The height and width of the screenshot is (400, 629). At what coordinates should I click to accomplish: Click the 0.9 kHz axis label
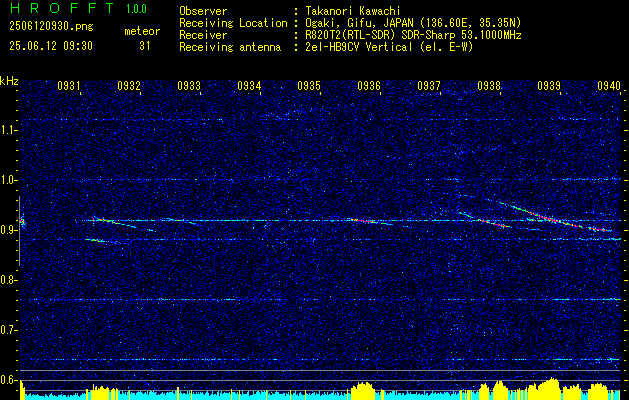click(x=8, y=230)
